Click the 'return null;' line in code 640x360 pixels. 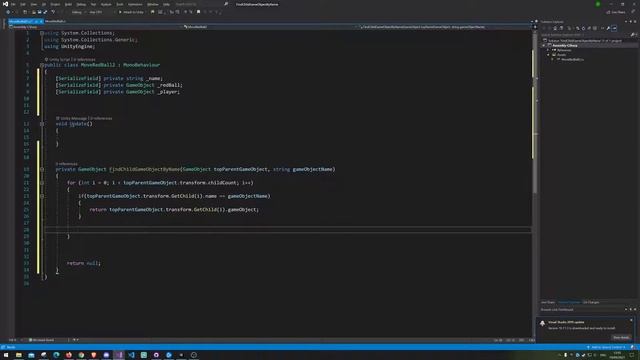pos(84,263)
